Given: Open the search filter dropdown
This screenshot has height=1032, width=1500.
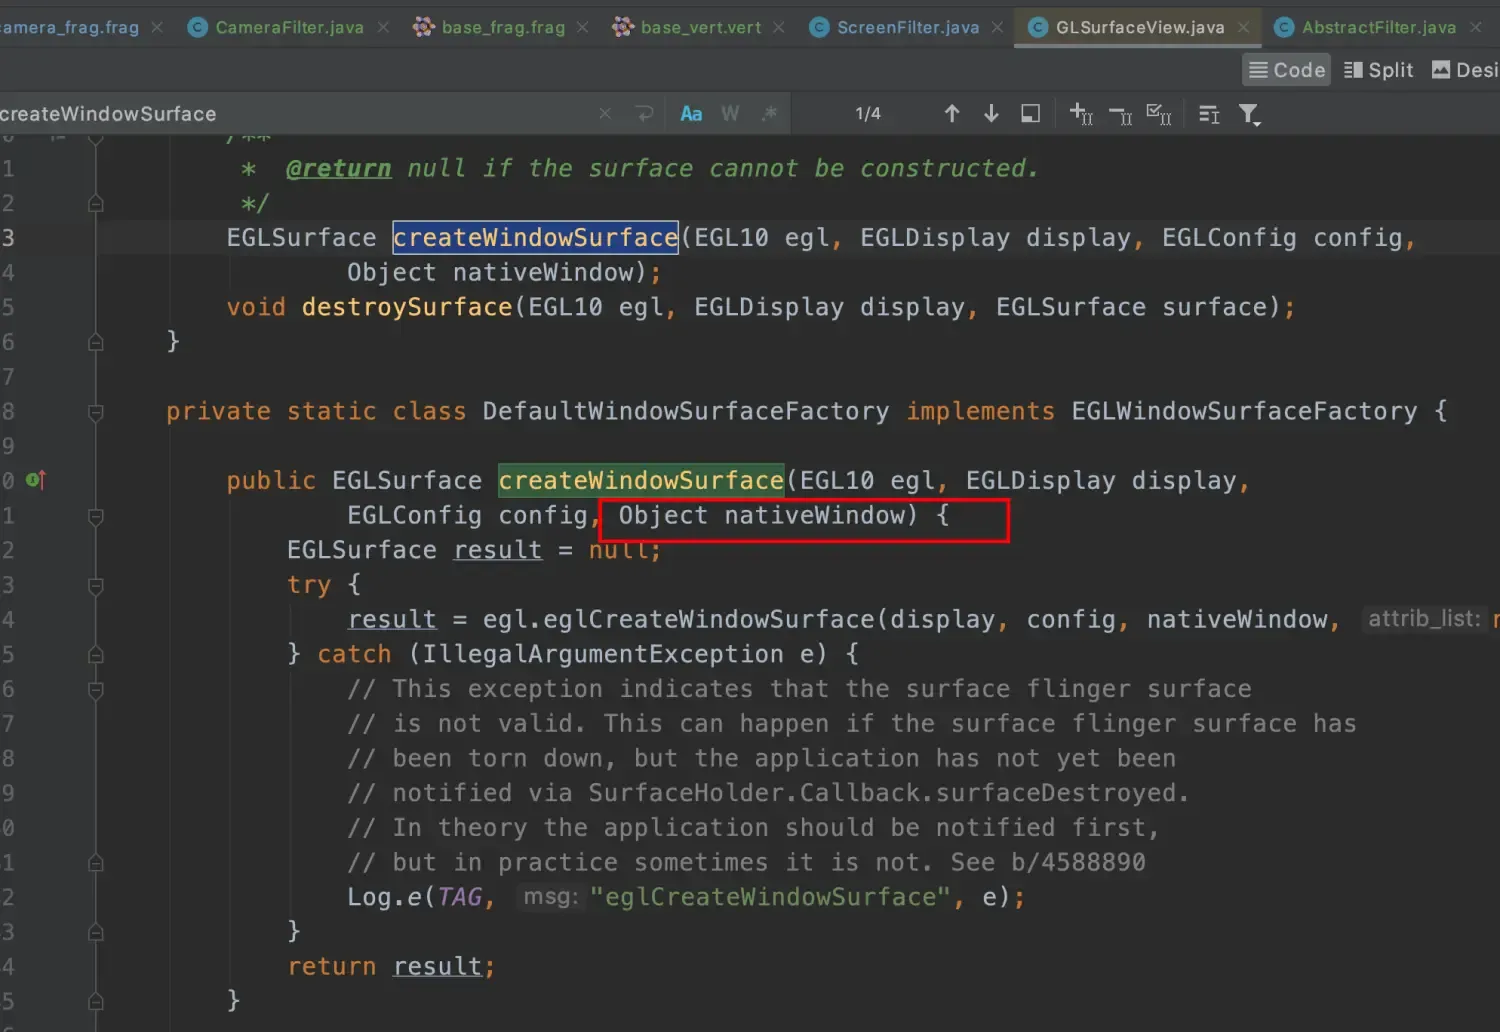Looking at the screenshot, I should 1250,113.
